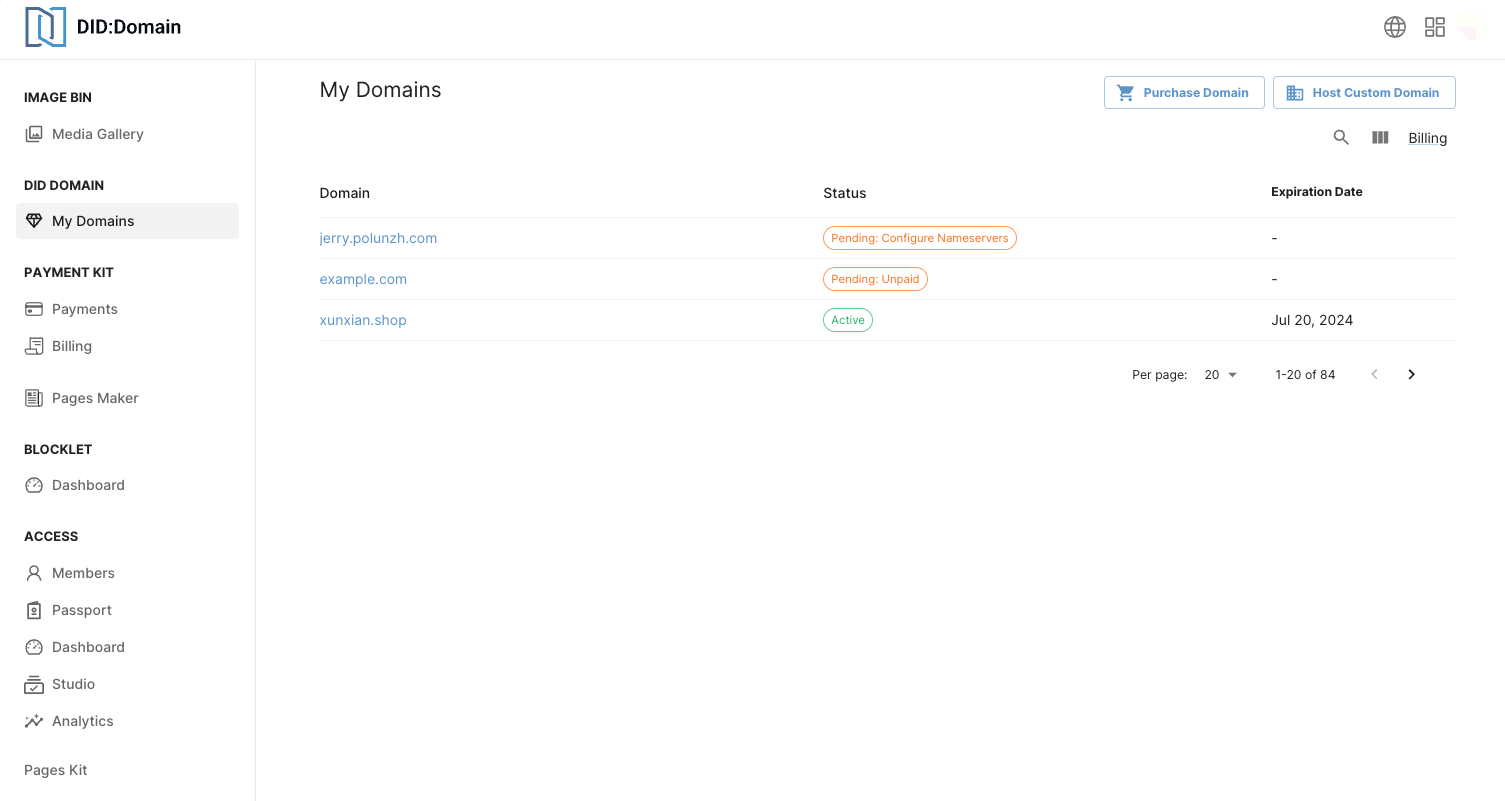The width and height of the screenshot is (1505, 801).
Task: Open Payments in sidebar
Action: tap(84, 309)
